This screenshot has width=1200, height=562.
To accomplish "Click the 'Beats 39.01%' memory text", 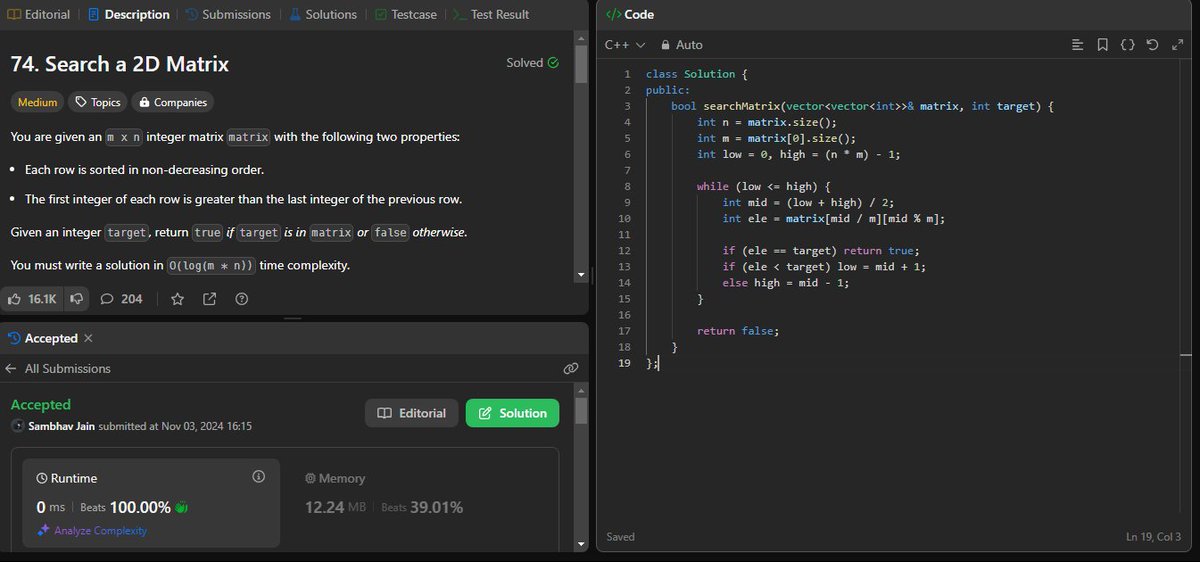I will pyautogui.click(x=422, y=507).
